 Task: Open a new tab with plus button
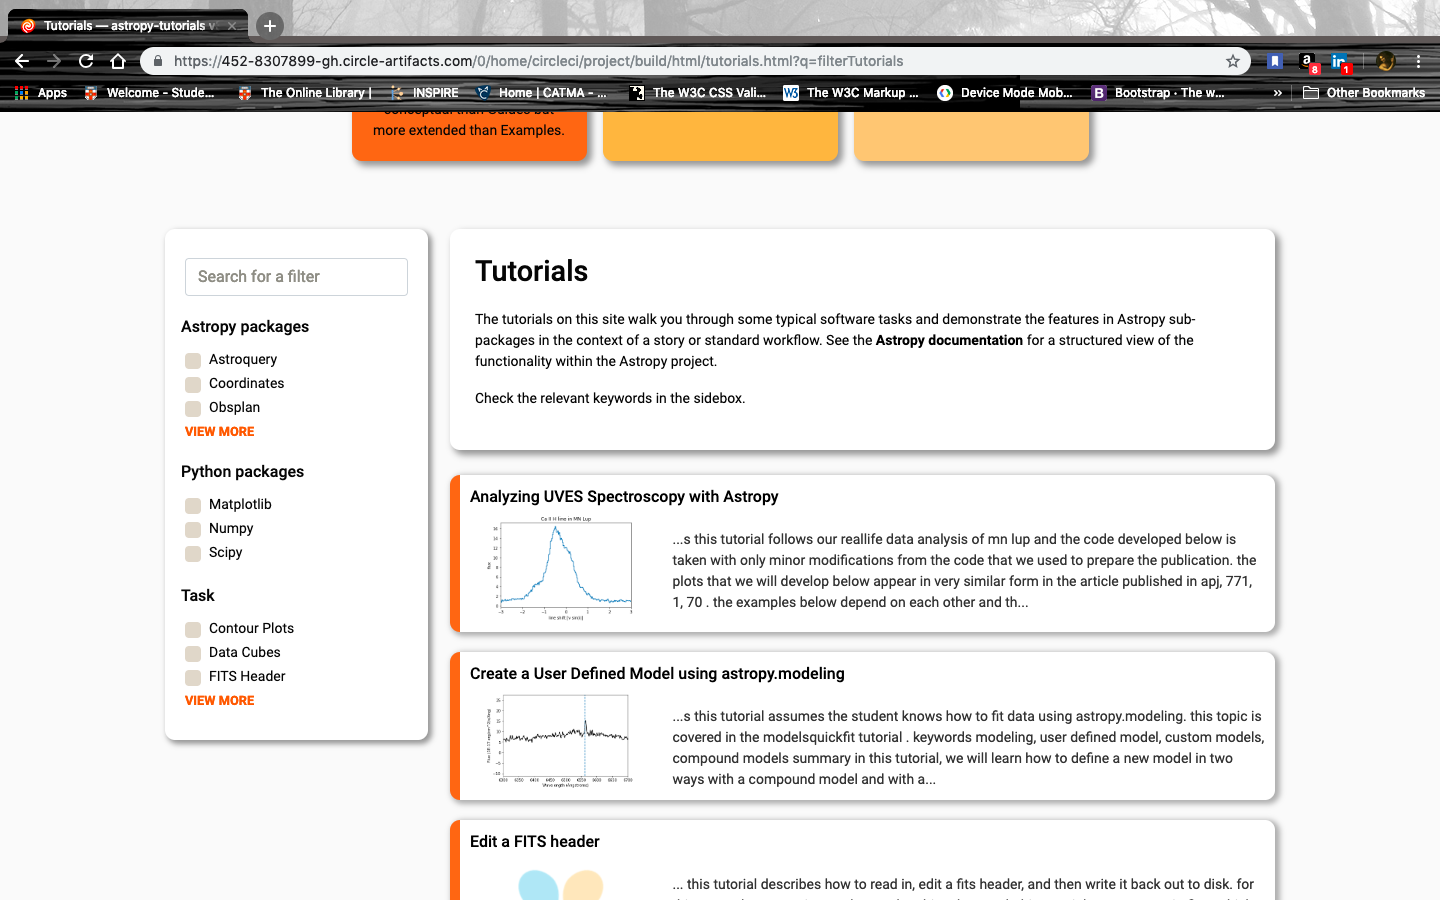tap(270, 26)
